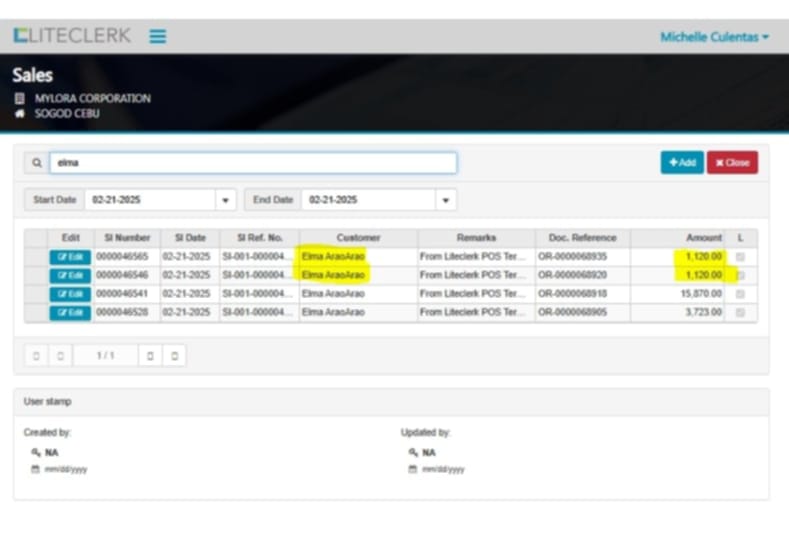Image resolution: width=789 pixels, height=551 pixels.
Task: Click the red Close button
Action: coord(732,163)
